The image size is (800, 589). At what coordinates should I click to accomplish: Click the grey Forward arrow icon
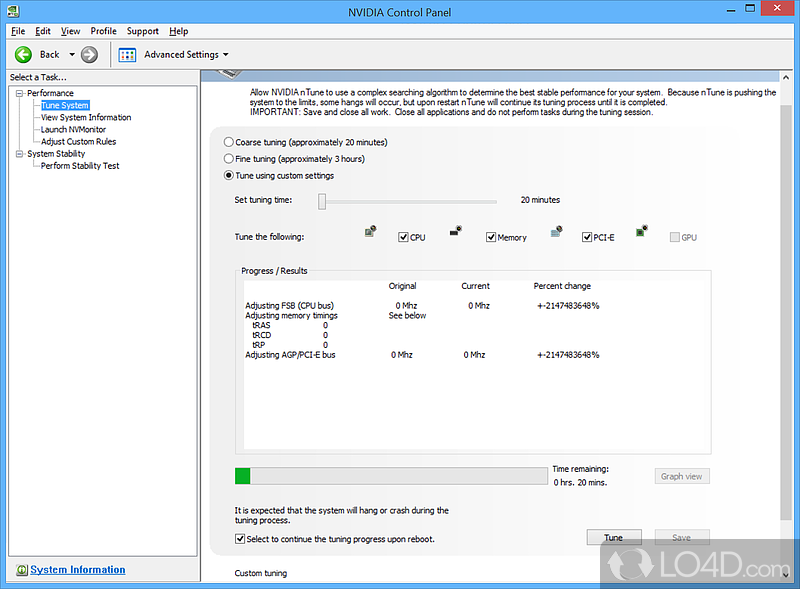[89, 54]
